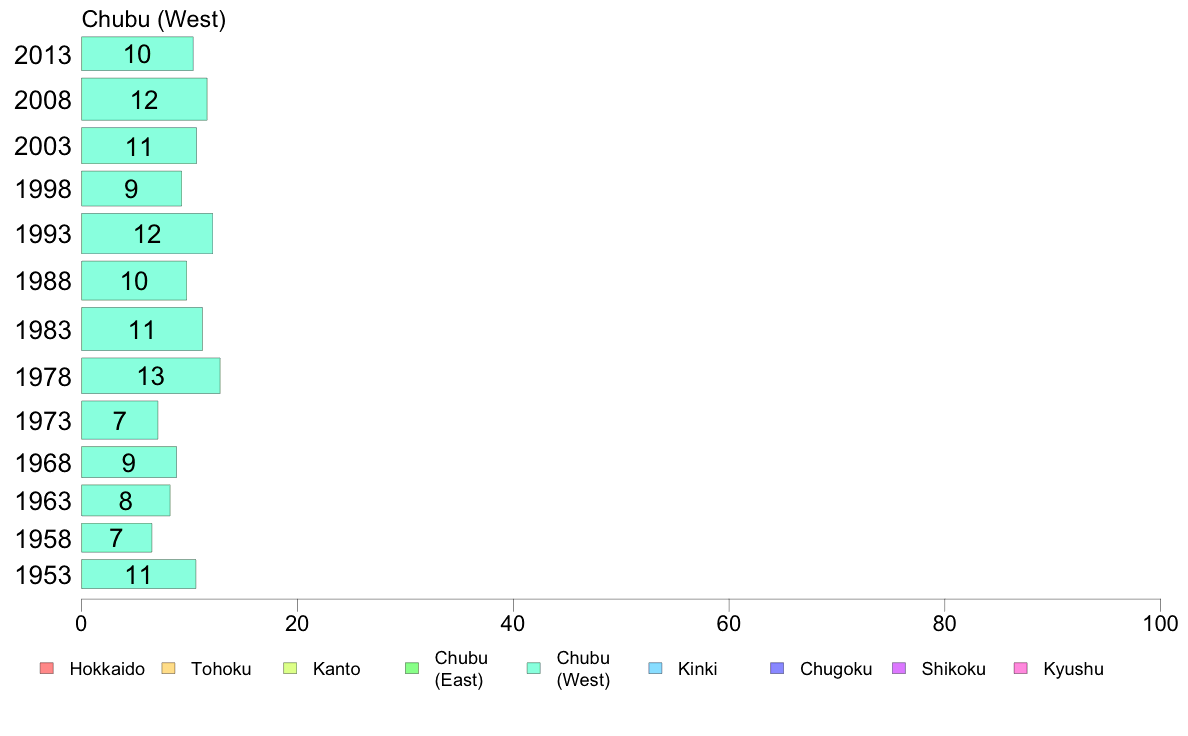Screen dimensions: 1188x736
Task: Click the Chubu (East) green legend swatch
Action: (x=412, y=669)
